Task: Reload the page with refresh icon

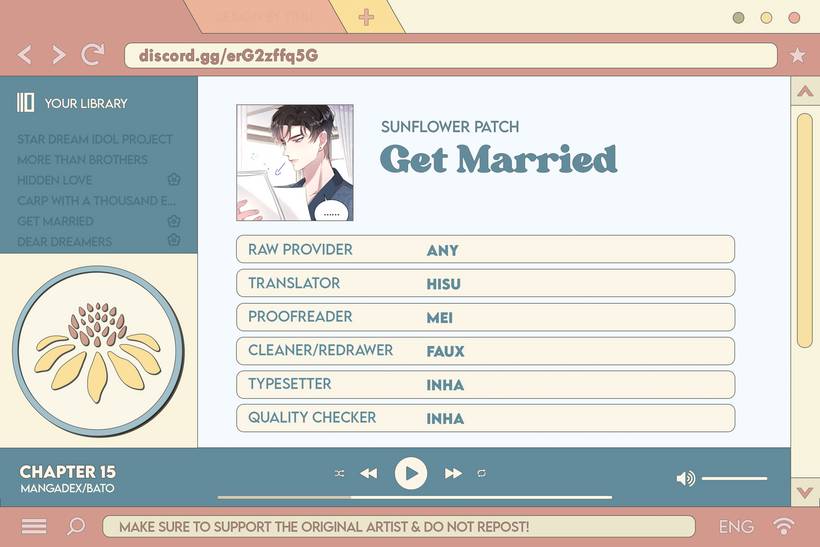Action: 93,55
